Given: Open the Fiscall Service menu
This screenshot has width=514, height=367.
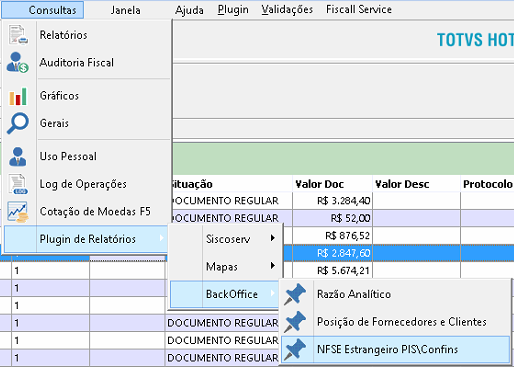Looking at the screenshot, I should 359,9.
